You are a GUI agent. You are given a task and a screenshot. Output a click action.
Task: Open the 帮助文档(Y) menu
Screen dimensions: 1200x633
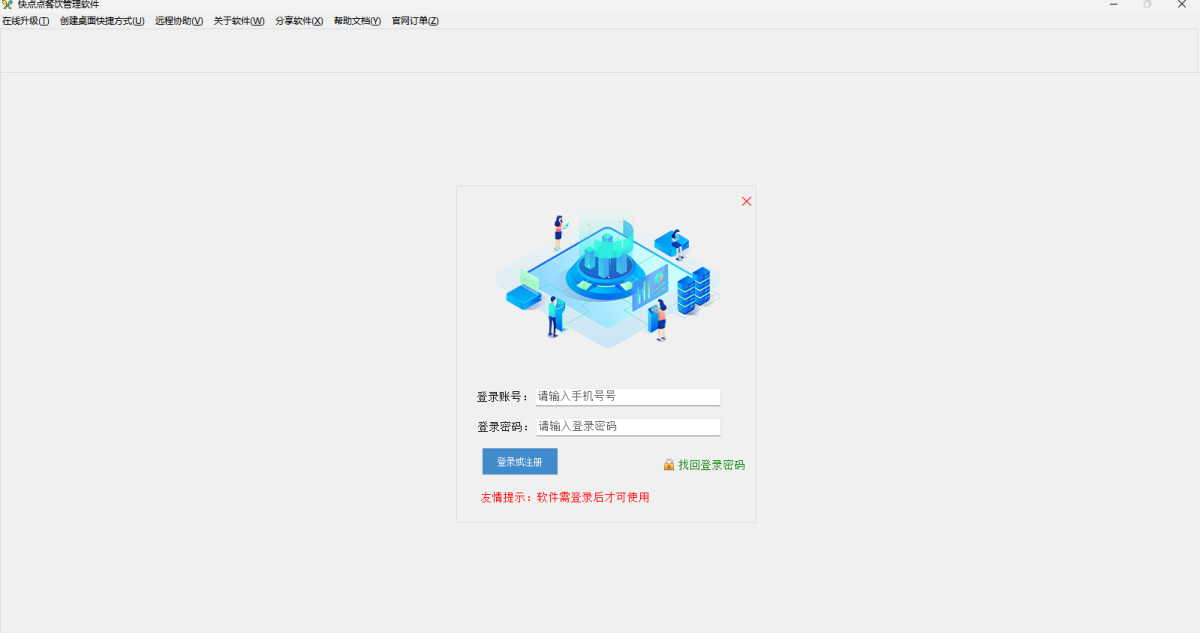click(357, 21)
